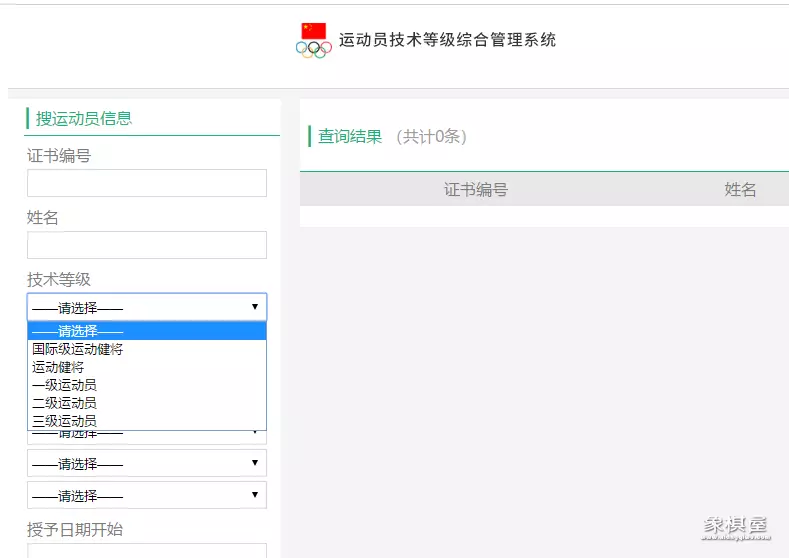This screenshot has height=558, width=789.
Task: Open the 技术等级 dropdown arrow
Action: (x=254, y=307)
